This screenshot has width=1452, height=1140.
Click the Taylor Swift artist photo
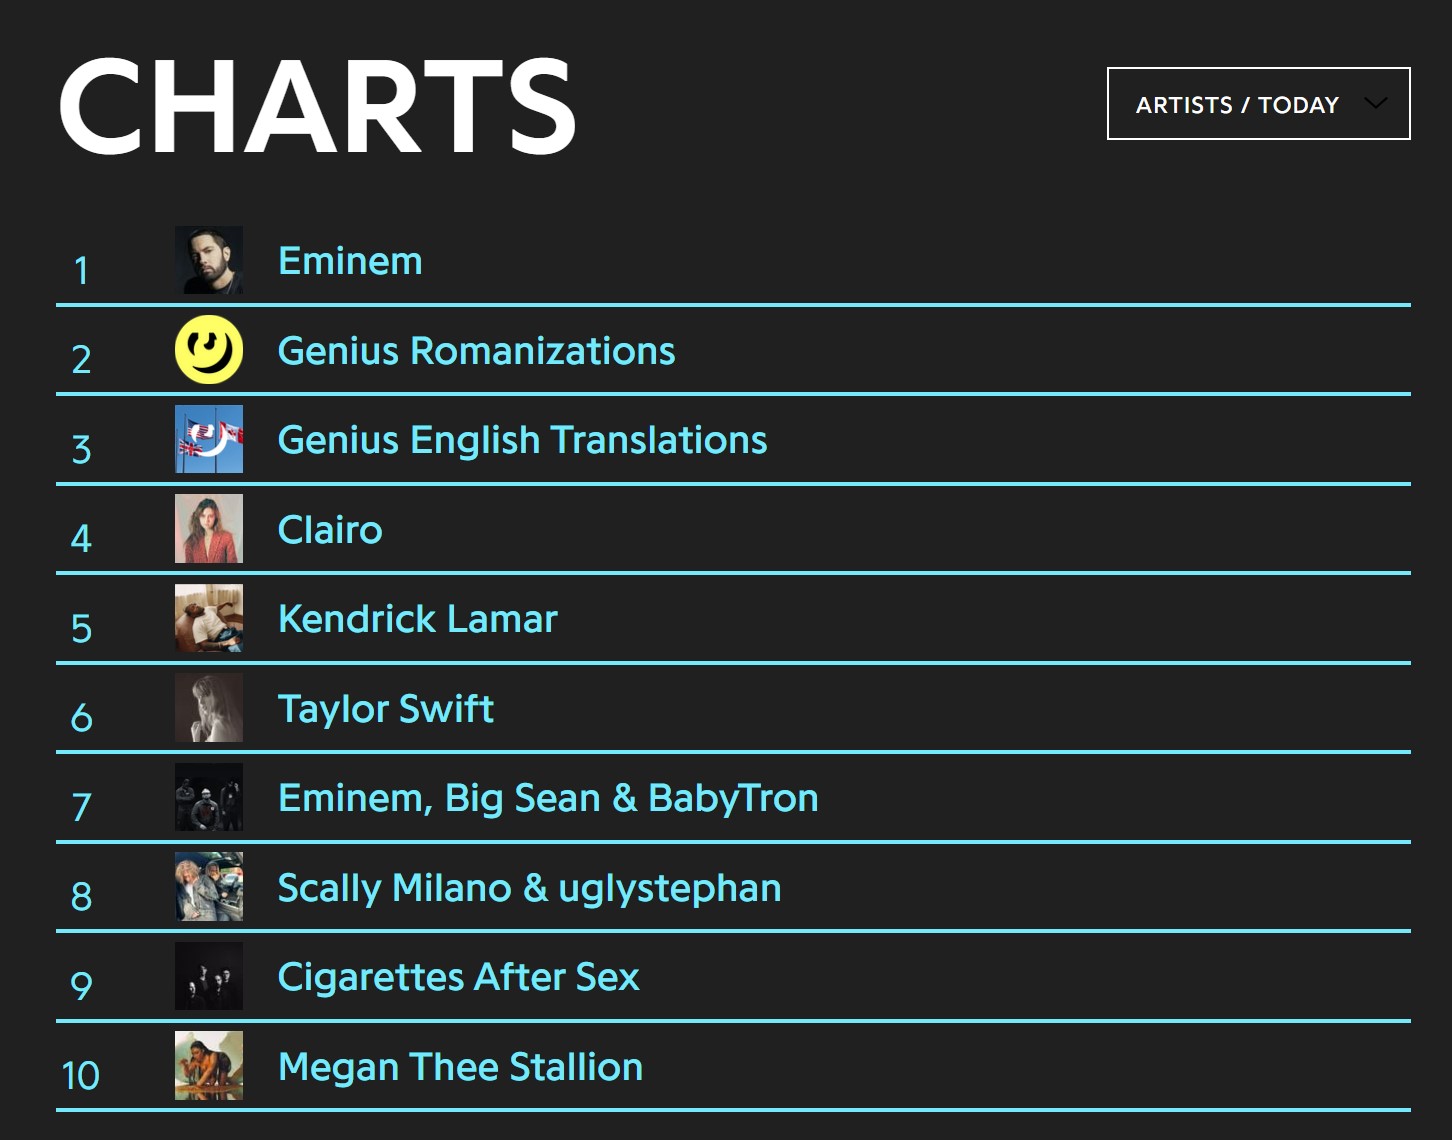(209, 708)
